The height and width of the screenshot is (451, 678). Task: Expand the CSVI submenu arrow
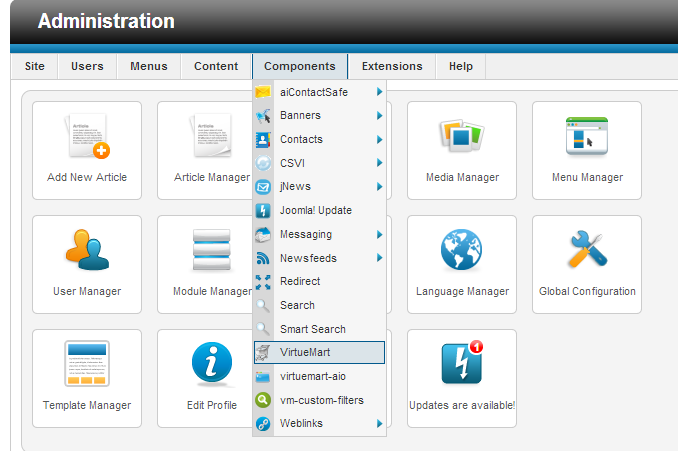click(x=379, y=163)
